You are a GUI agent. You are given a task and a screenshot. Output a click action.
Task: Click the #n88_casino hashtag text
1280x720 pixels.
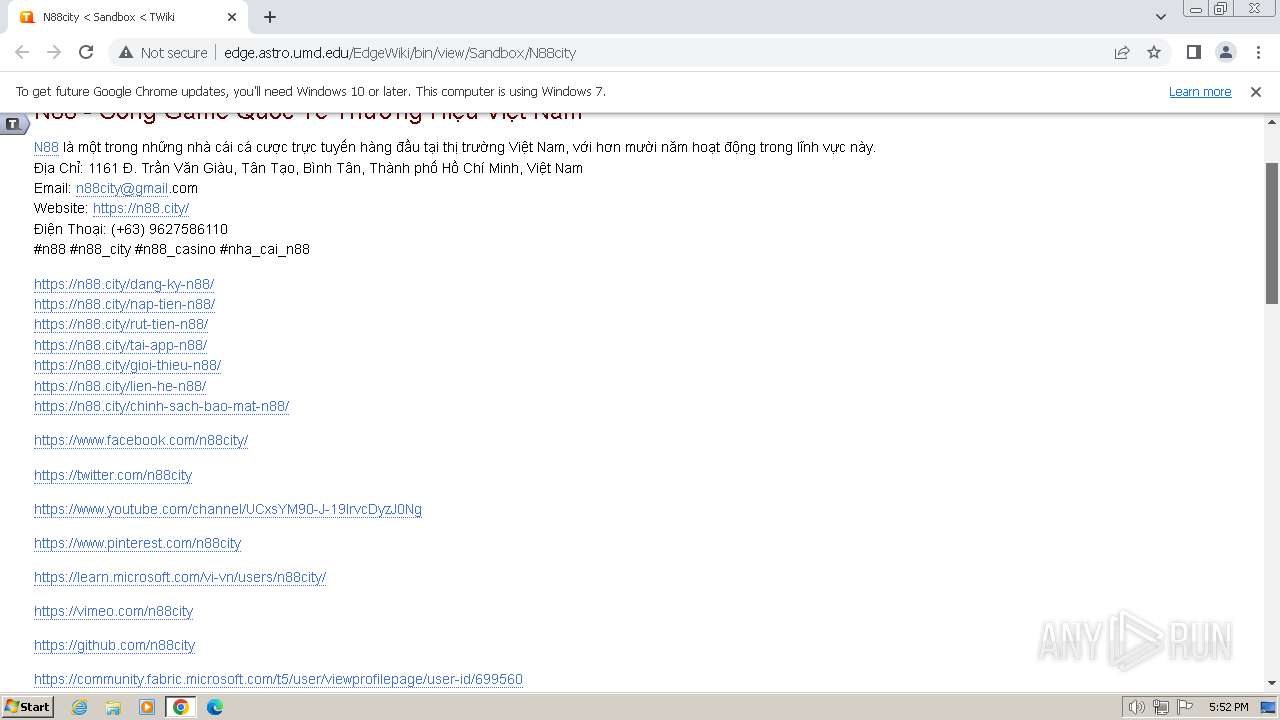click(x=175, y=249)
